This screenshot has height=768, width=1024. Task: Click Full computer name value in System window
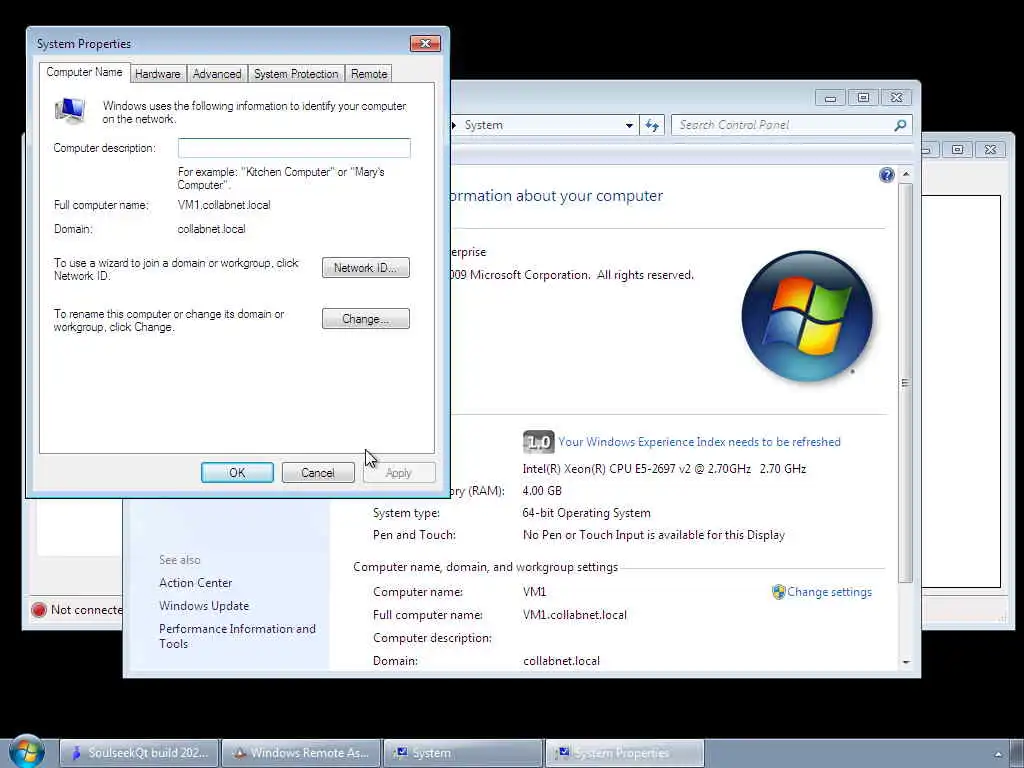[575, 615]
